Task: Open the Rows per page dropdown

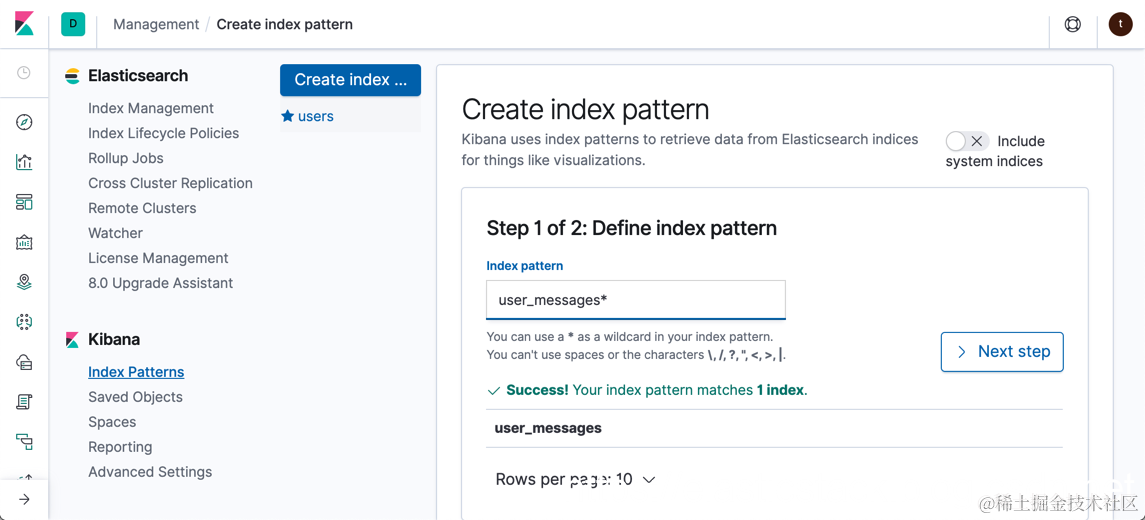Action: tap(575, 480)
